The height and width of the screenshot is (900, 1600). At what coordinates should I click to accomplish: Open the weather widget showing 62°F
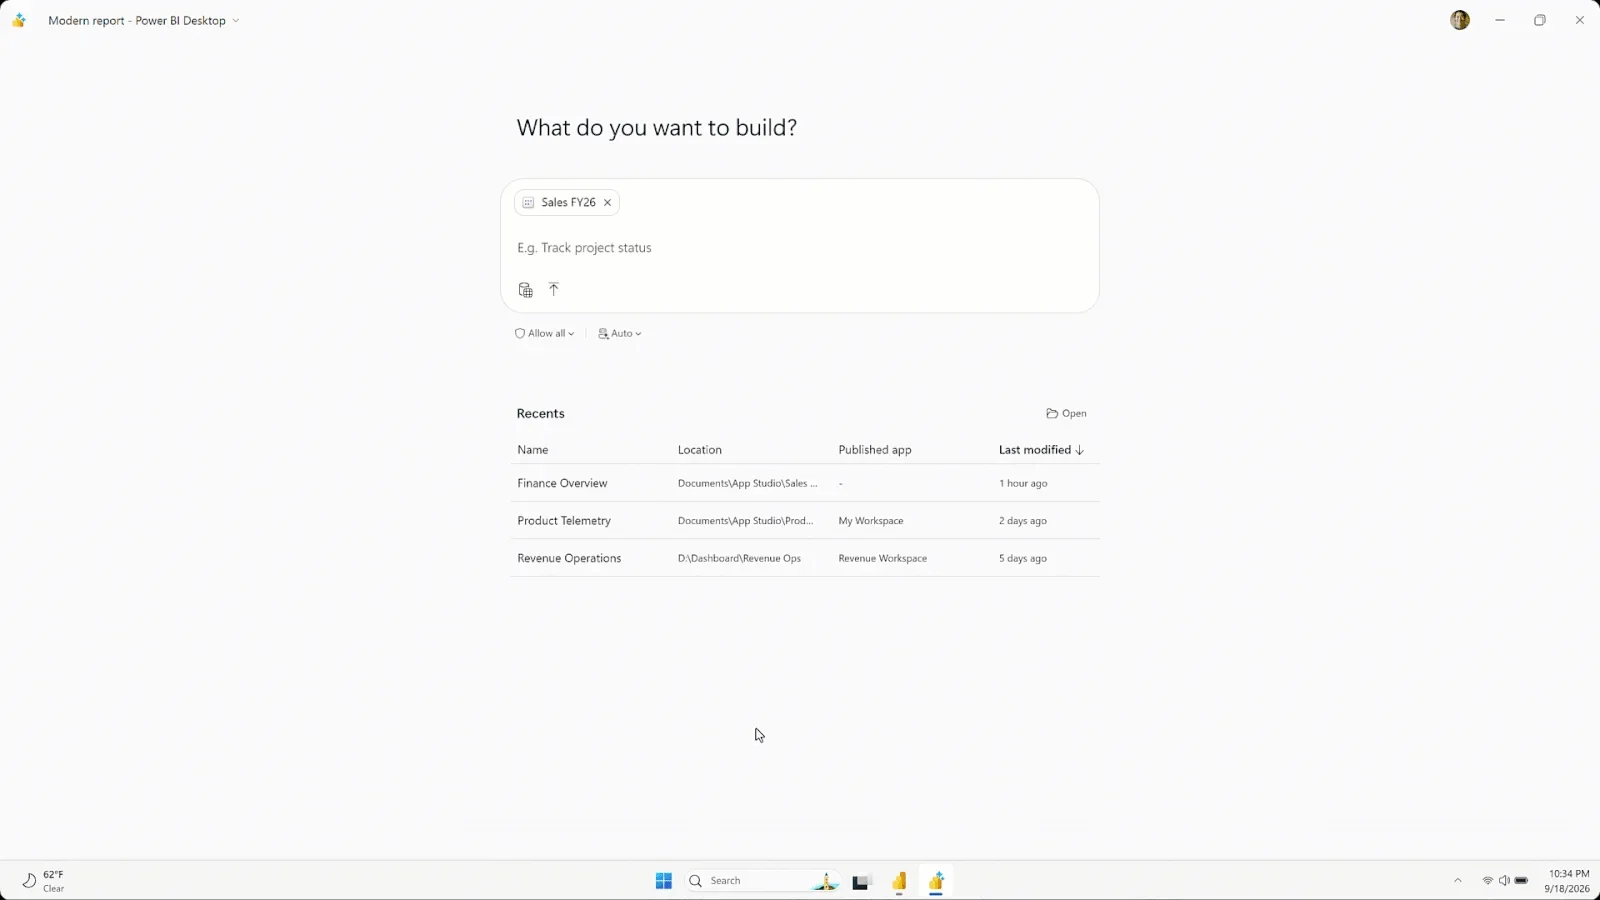tap(43, 881)
